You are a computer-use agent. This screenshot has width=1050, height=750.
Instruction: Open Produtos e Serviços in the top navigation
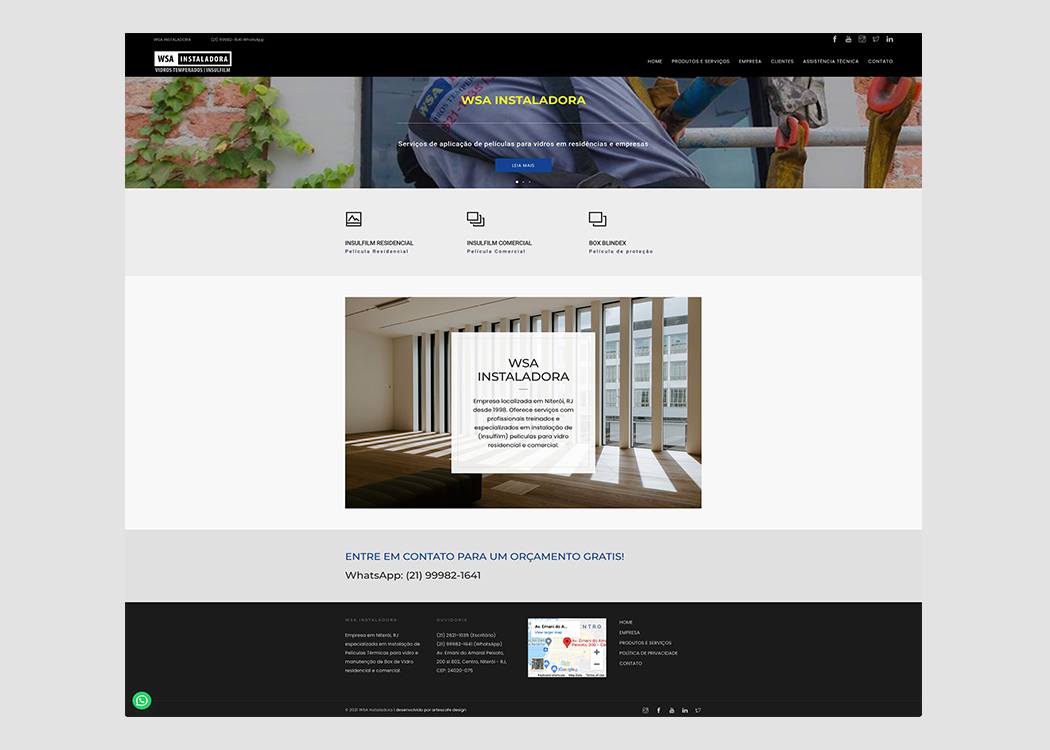pyautogui.click(x=700, y=62)
